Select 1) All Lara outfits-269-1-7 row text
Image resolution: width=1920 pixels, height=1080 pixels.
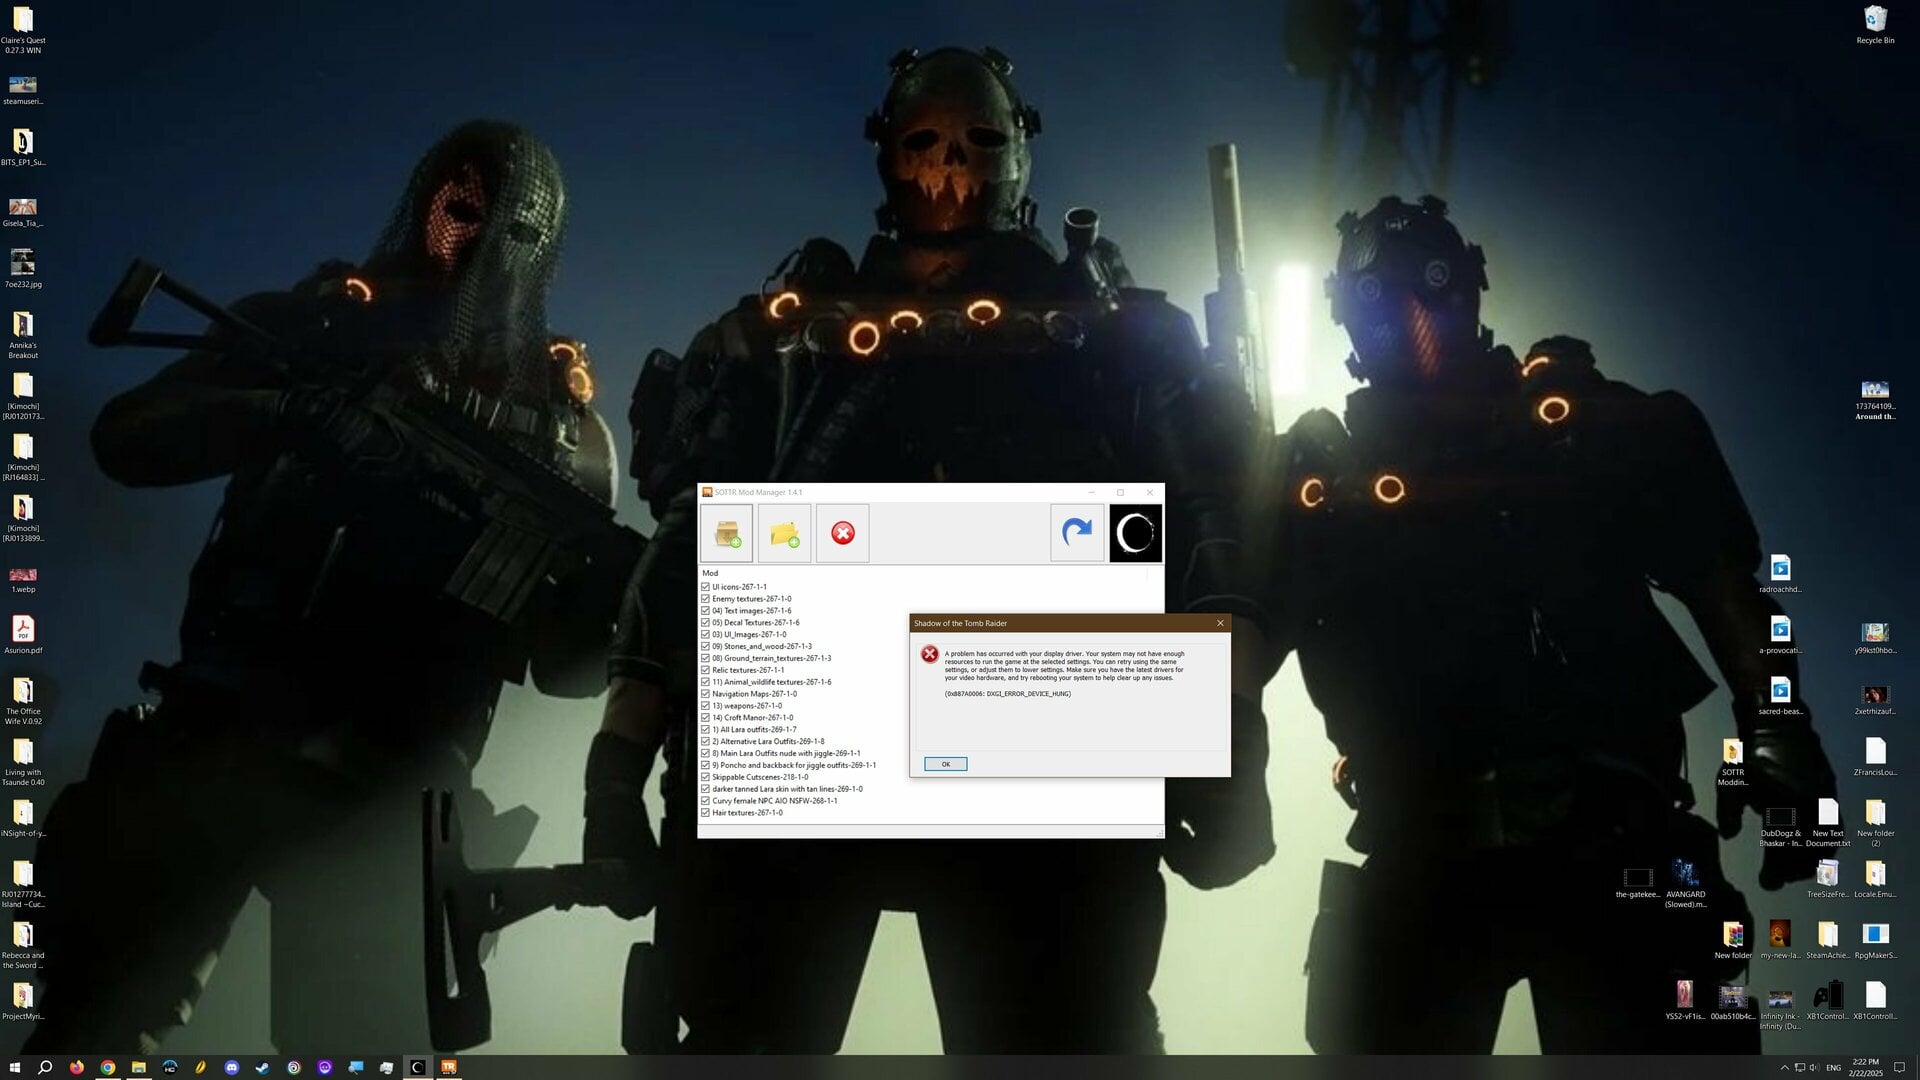(x=754, y=730)
